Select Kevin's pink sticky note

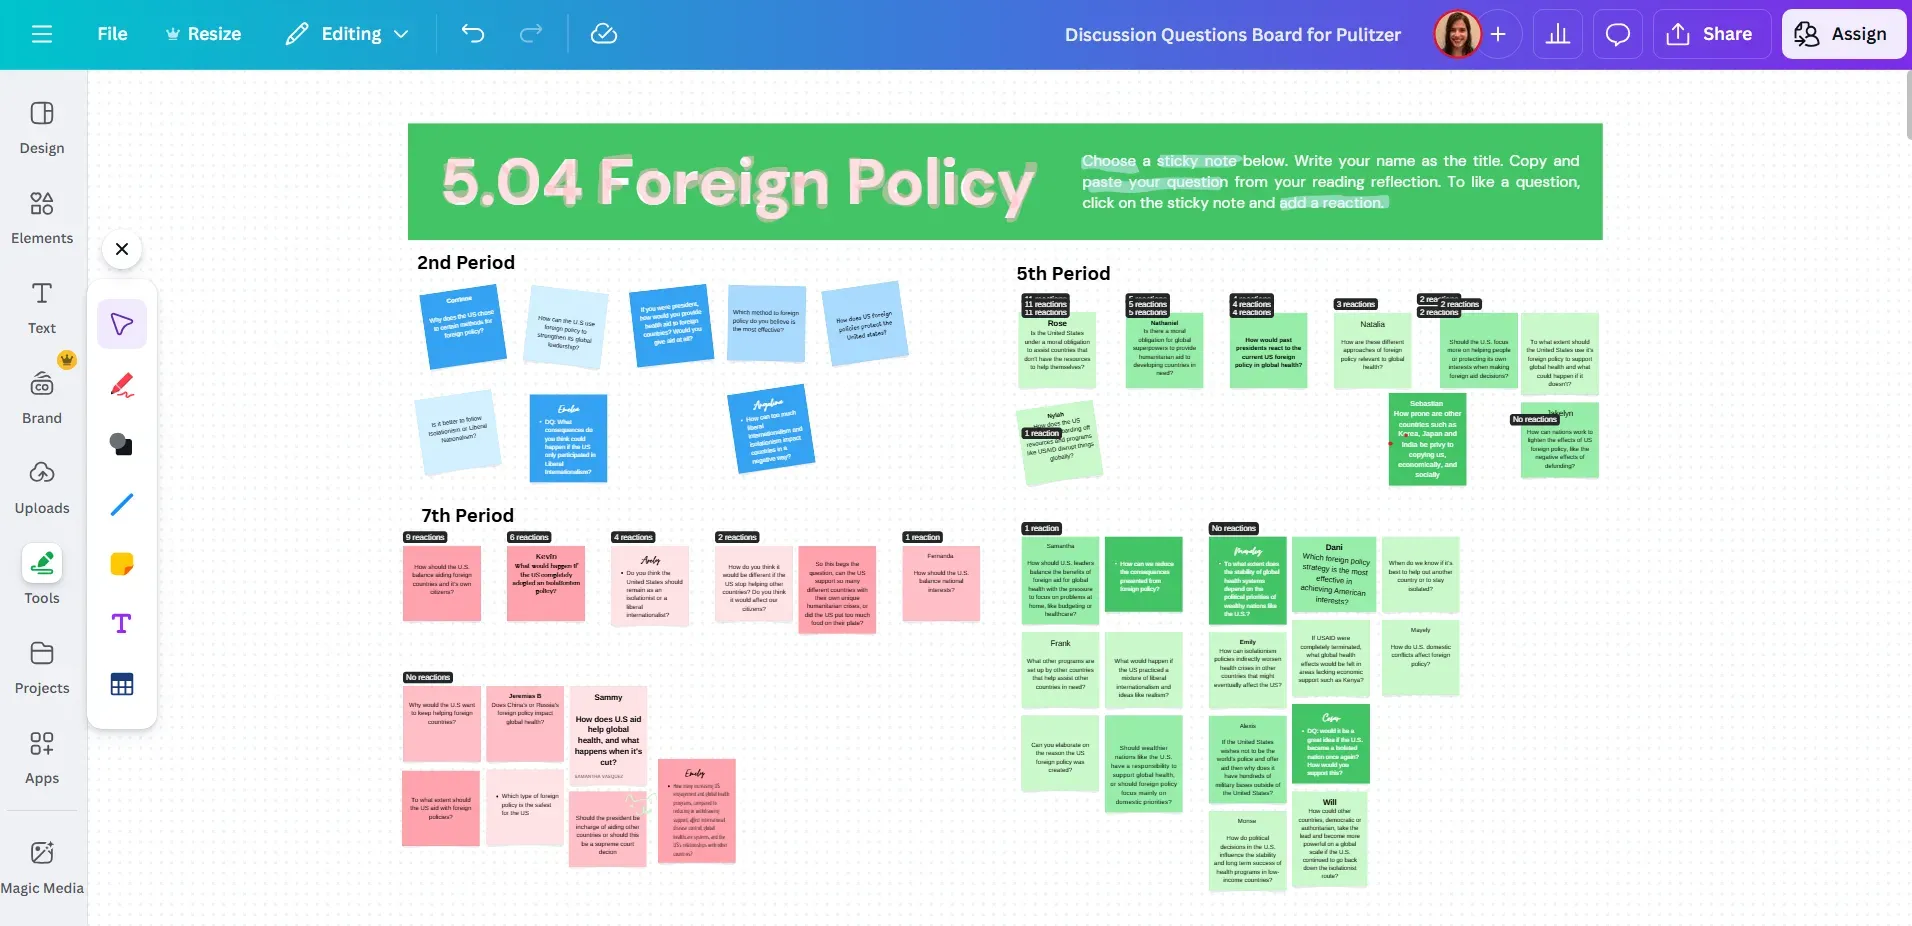[546, 584]
